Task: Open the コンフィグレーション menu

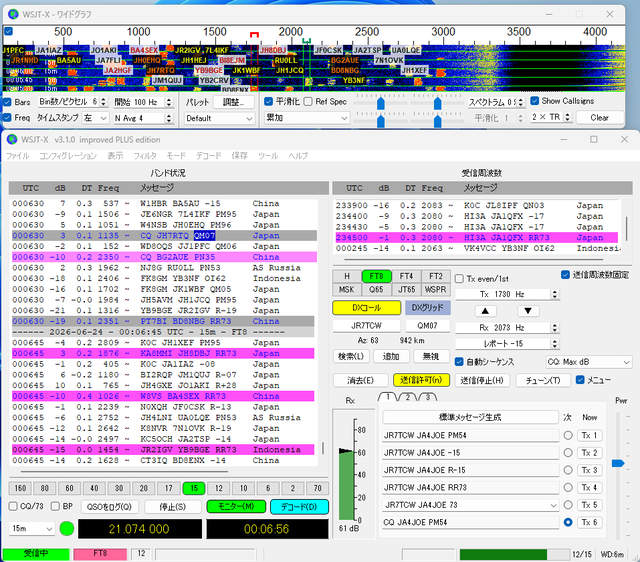Action: pyautogui.click(x=68, y=155)
